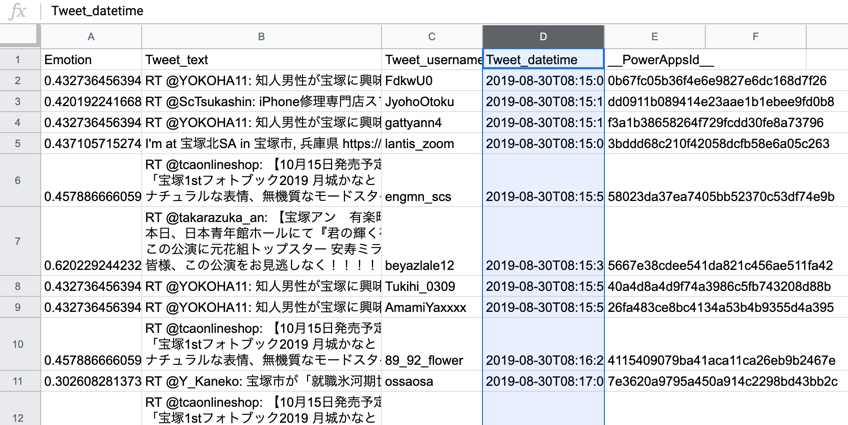Click Emotion cell 0.620229244232
Image resolution: width=848 pixels, height=425 pixels.
point(91,241)
